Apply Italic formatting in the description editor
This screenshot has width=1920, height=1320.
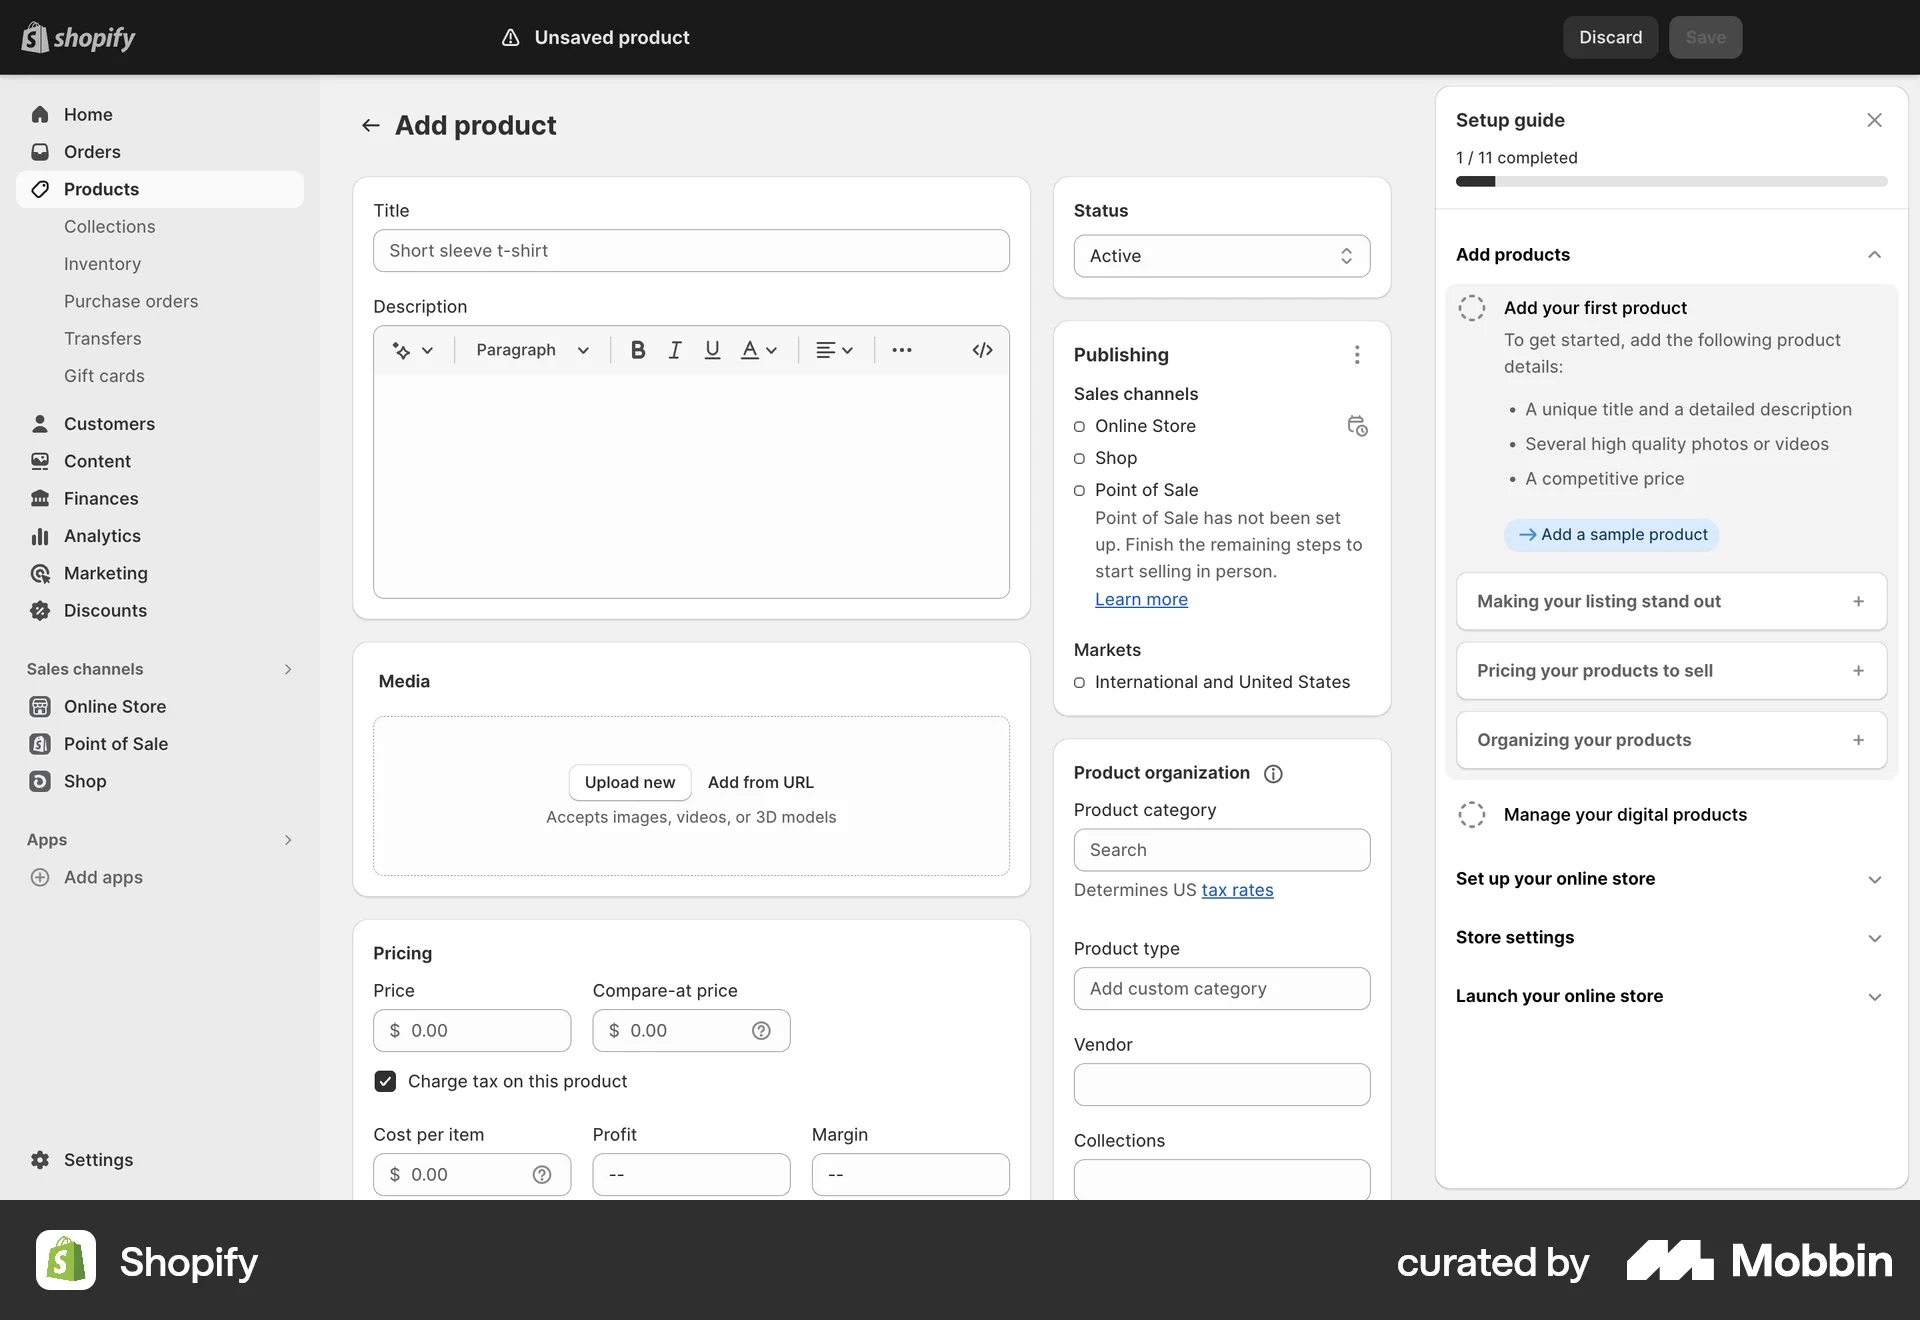pos(674,349)
